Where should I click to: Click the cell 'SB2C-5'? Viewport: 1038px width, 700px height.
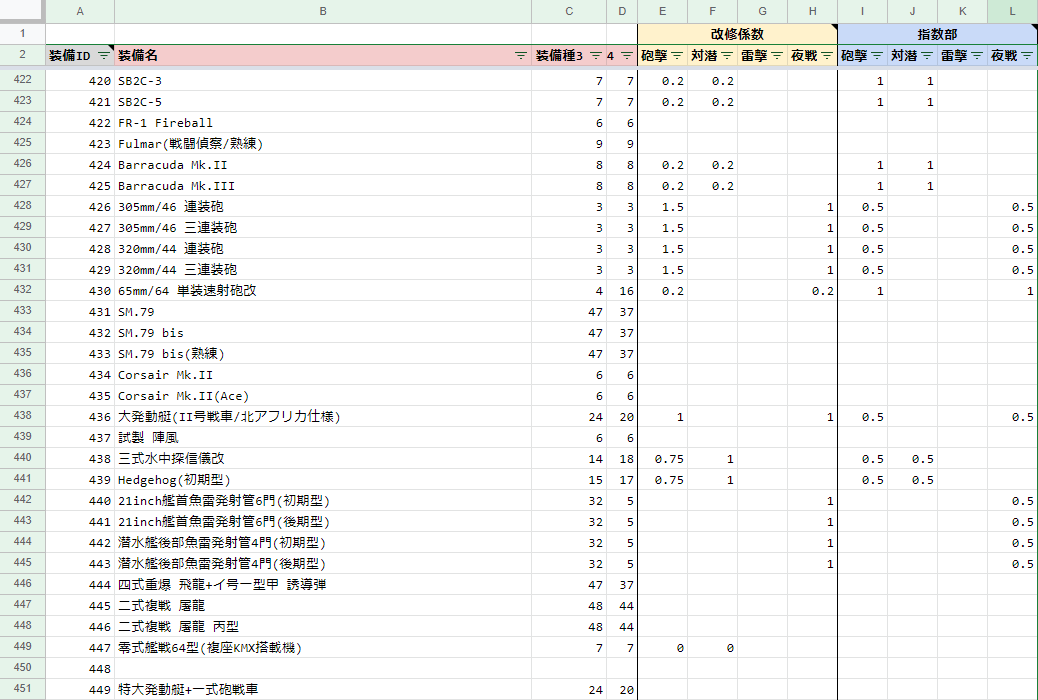323,102
